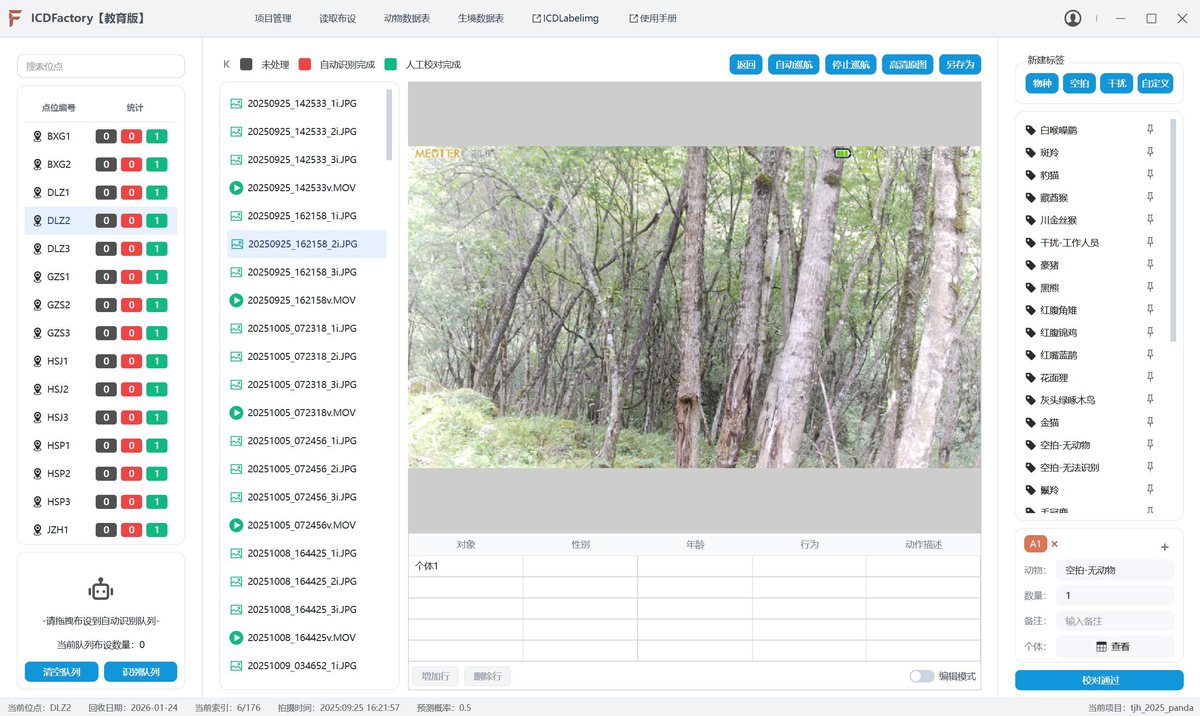
Task: Click the play icon for 20250925_142533v.MOV
Action: (x=236, y=188)
